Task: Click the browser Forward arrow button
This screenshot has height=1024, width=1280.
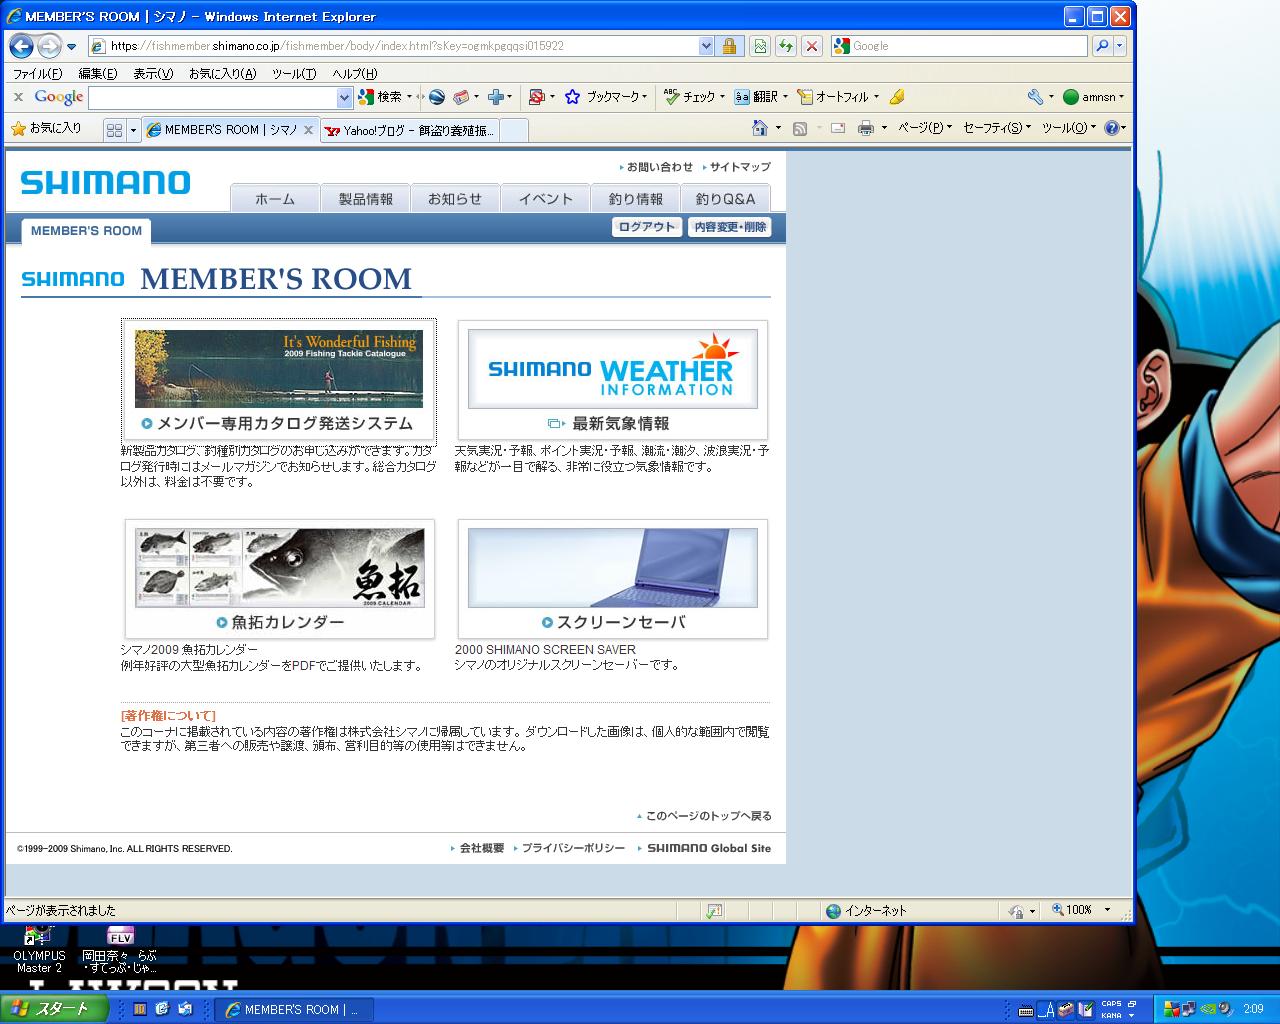Action: tap(48, 46)
